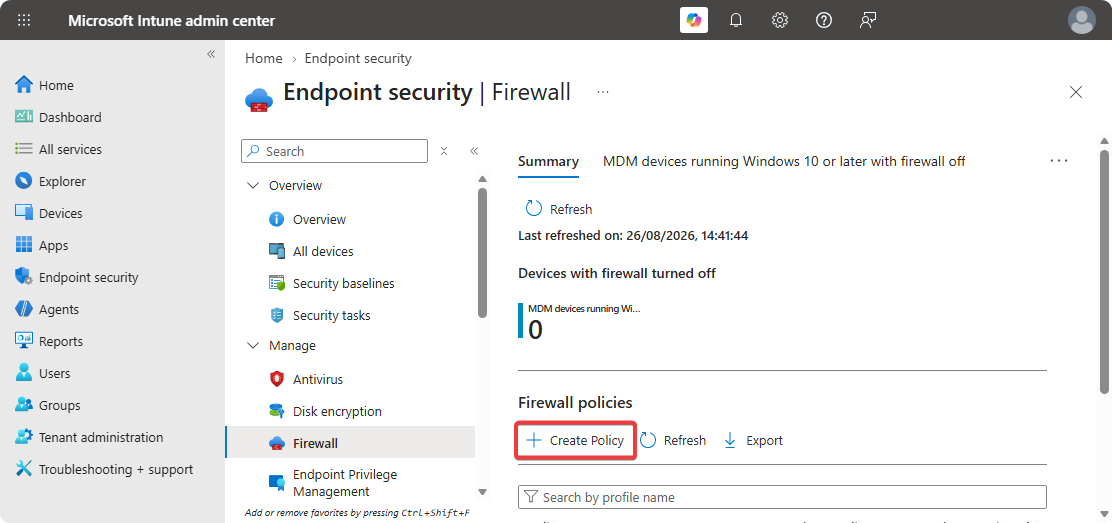Screen dimensions: 1112x523
Task: Open the feedback icon
Action: click(867, 20)
